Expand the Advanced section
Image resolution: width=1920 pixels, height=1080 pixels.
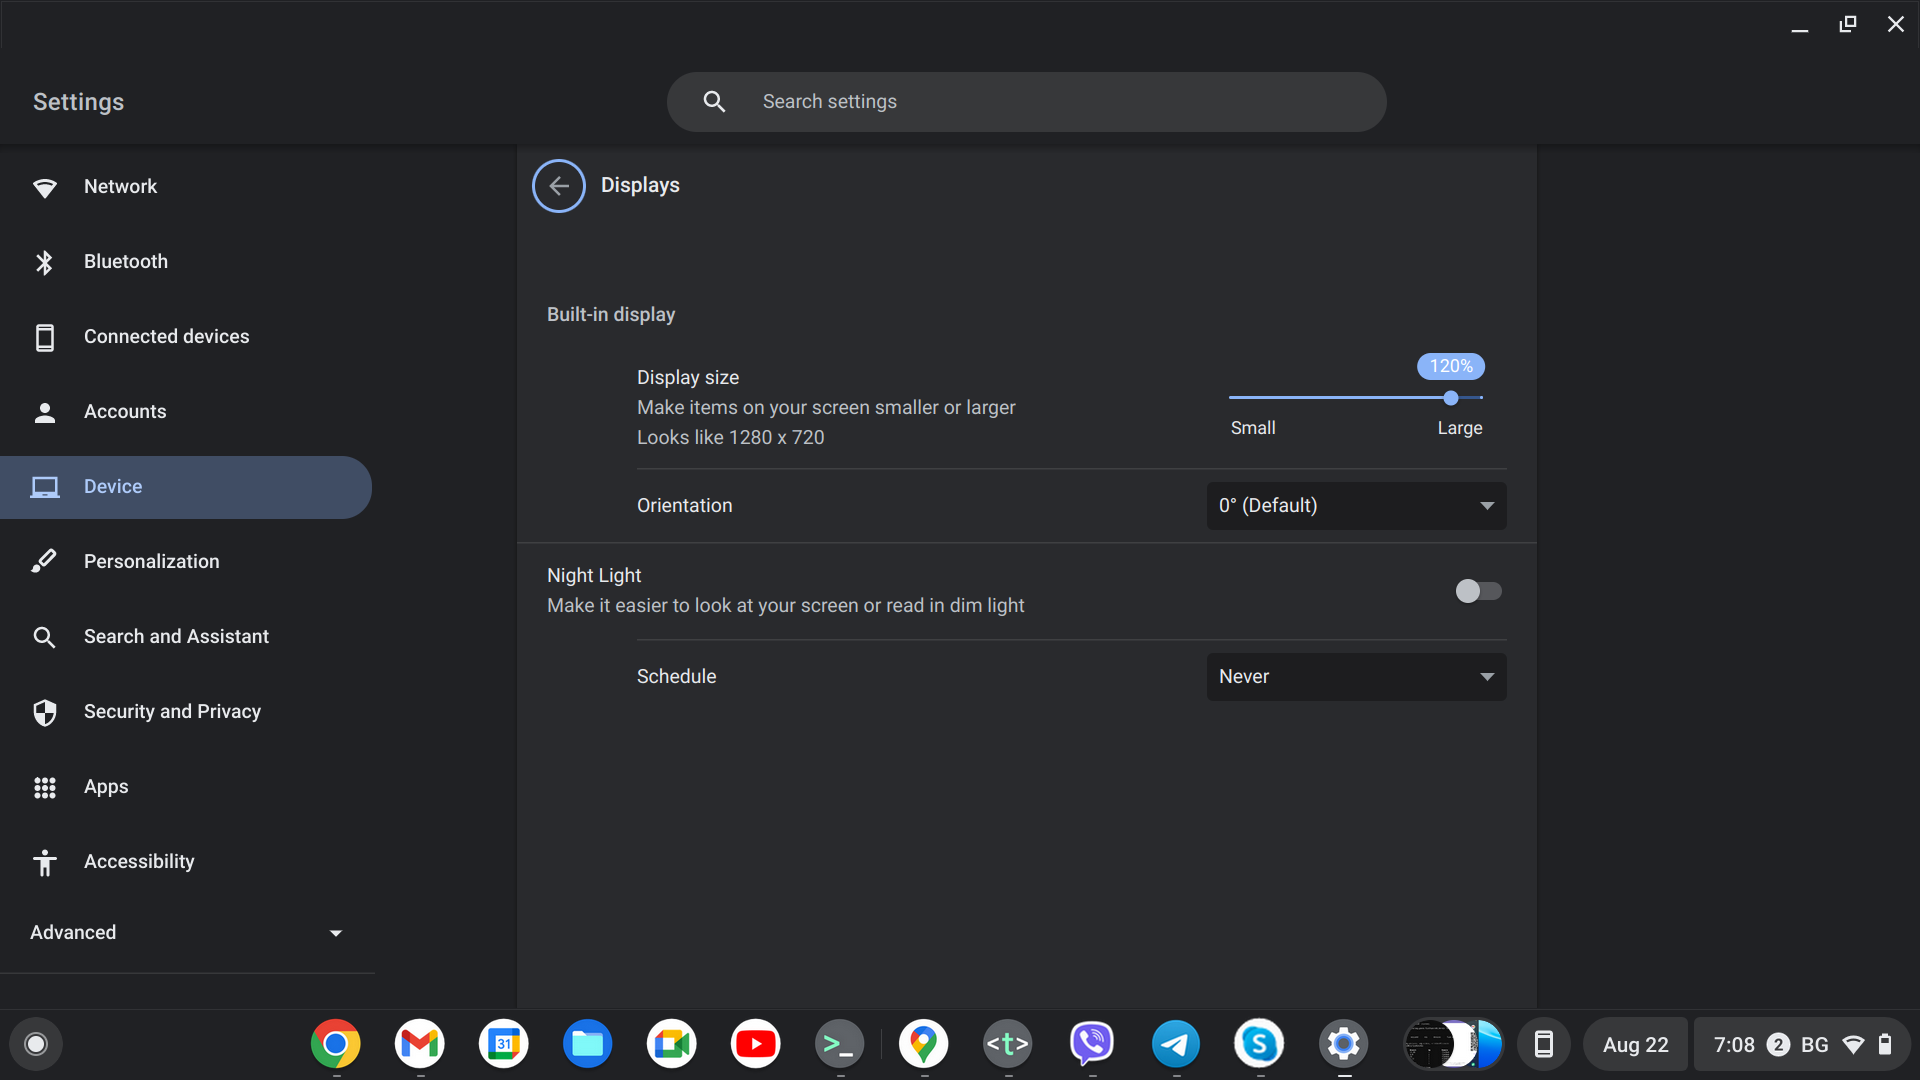[185, 932]
